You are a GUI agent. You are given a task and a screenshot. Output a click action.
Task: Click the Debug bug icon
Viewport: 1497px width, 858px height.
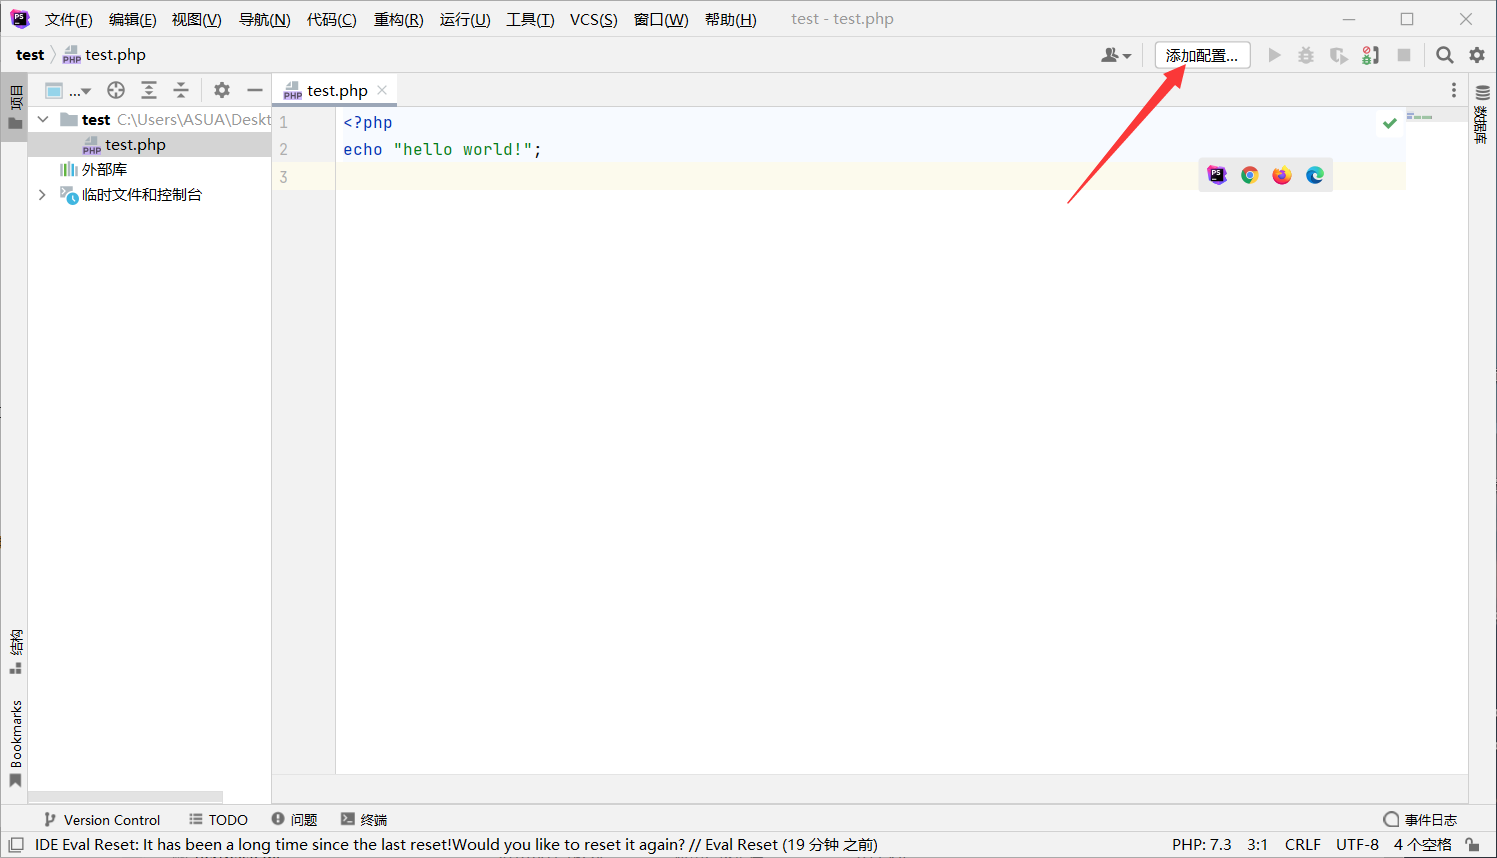1306,55
